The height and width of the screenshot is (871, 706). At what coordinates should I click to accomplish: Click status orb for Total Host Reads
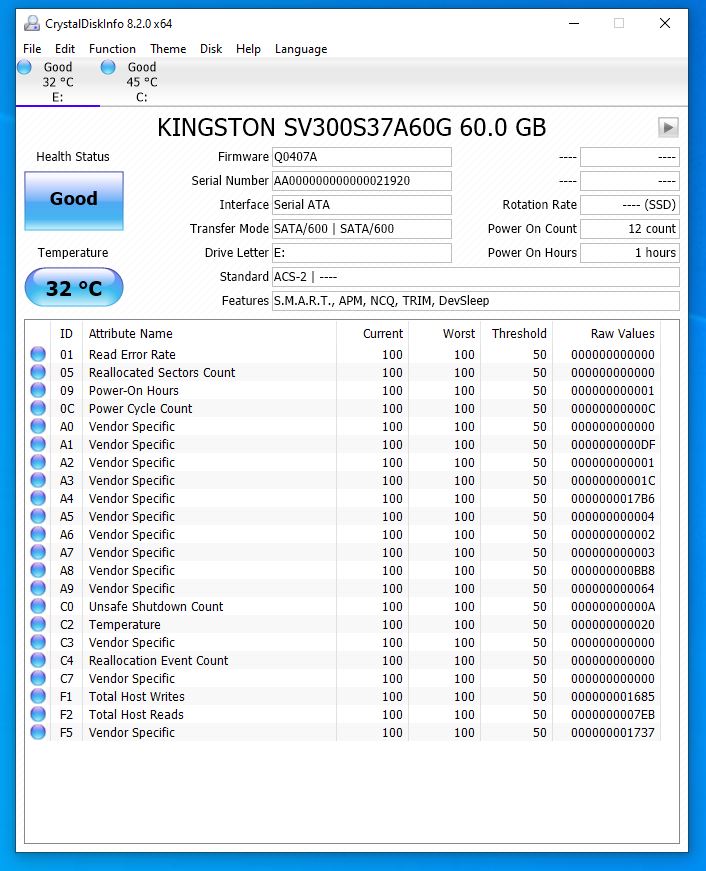click(38, 714)
